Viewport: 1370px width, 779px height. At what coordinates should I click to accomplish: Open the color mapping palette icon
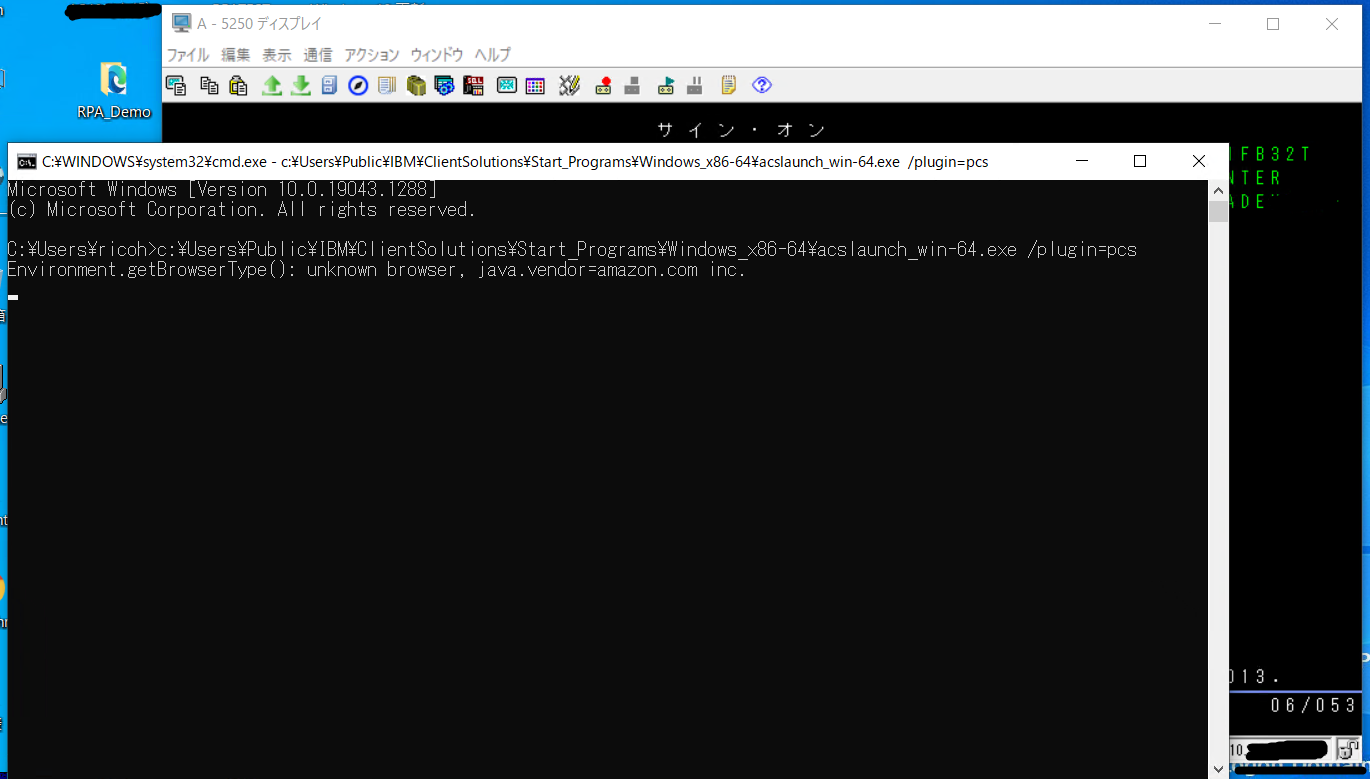tap(535, 85)
